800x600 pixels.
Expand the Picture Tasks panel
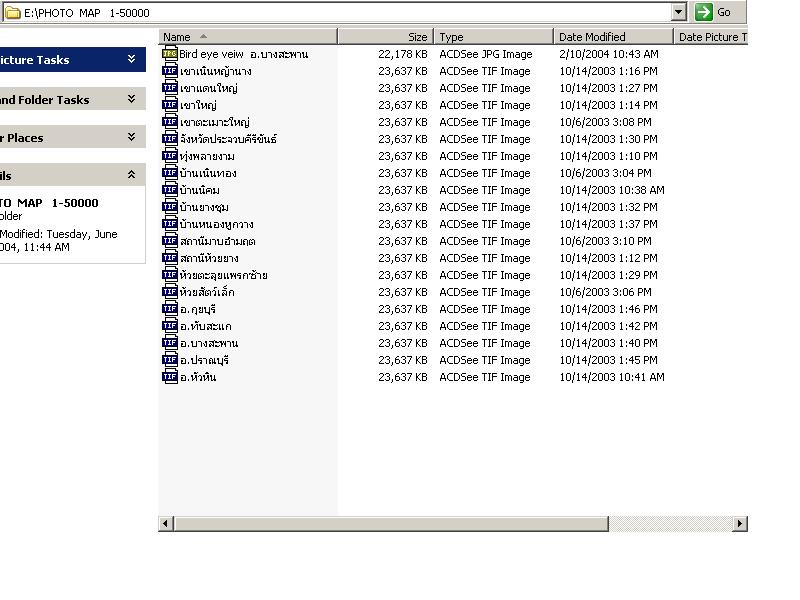tap(131, 60)
